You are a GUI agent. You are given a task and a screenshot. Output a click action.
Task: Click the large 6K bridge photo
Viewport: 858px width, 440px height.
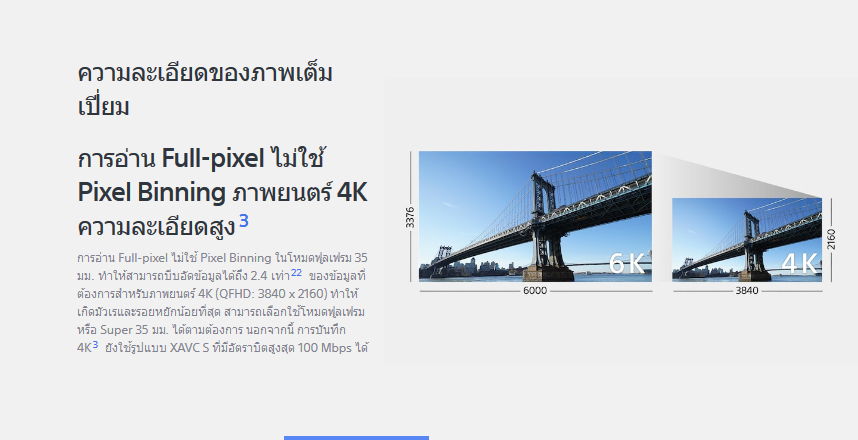[535, 216]
